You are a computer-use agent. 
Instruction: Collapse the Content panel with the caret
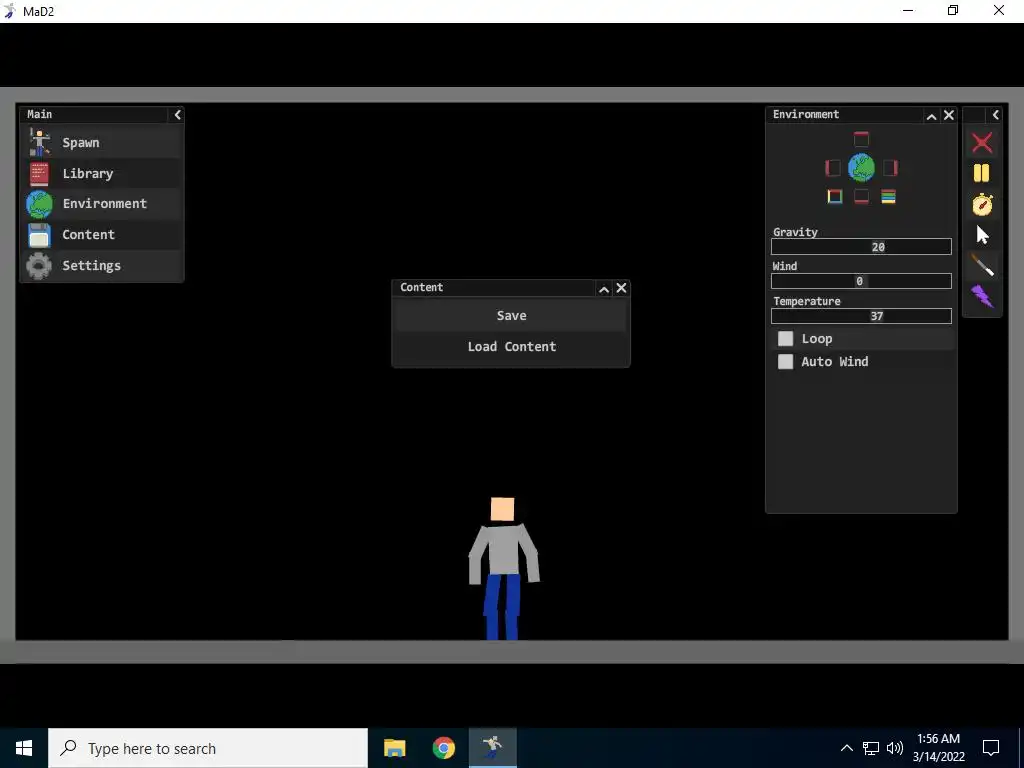[x=604, y=288]
